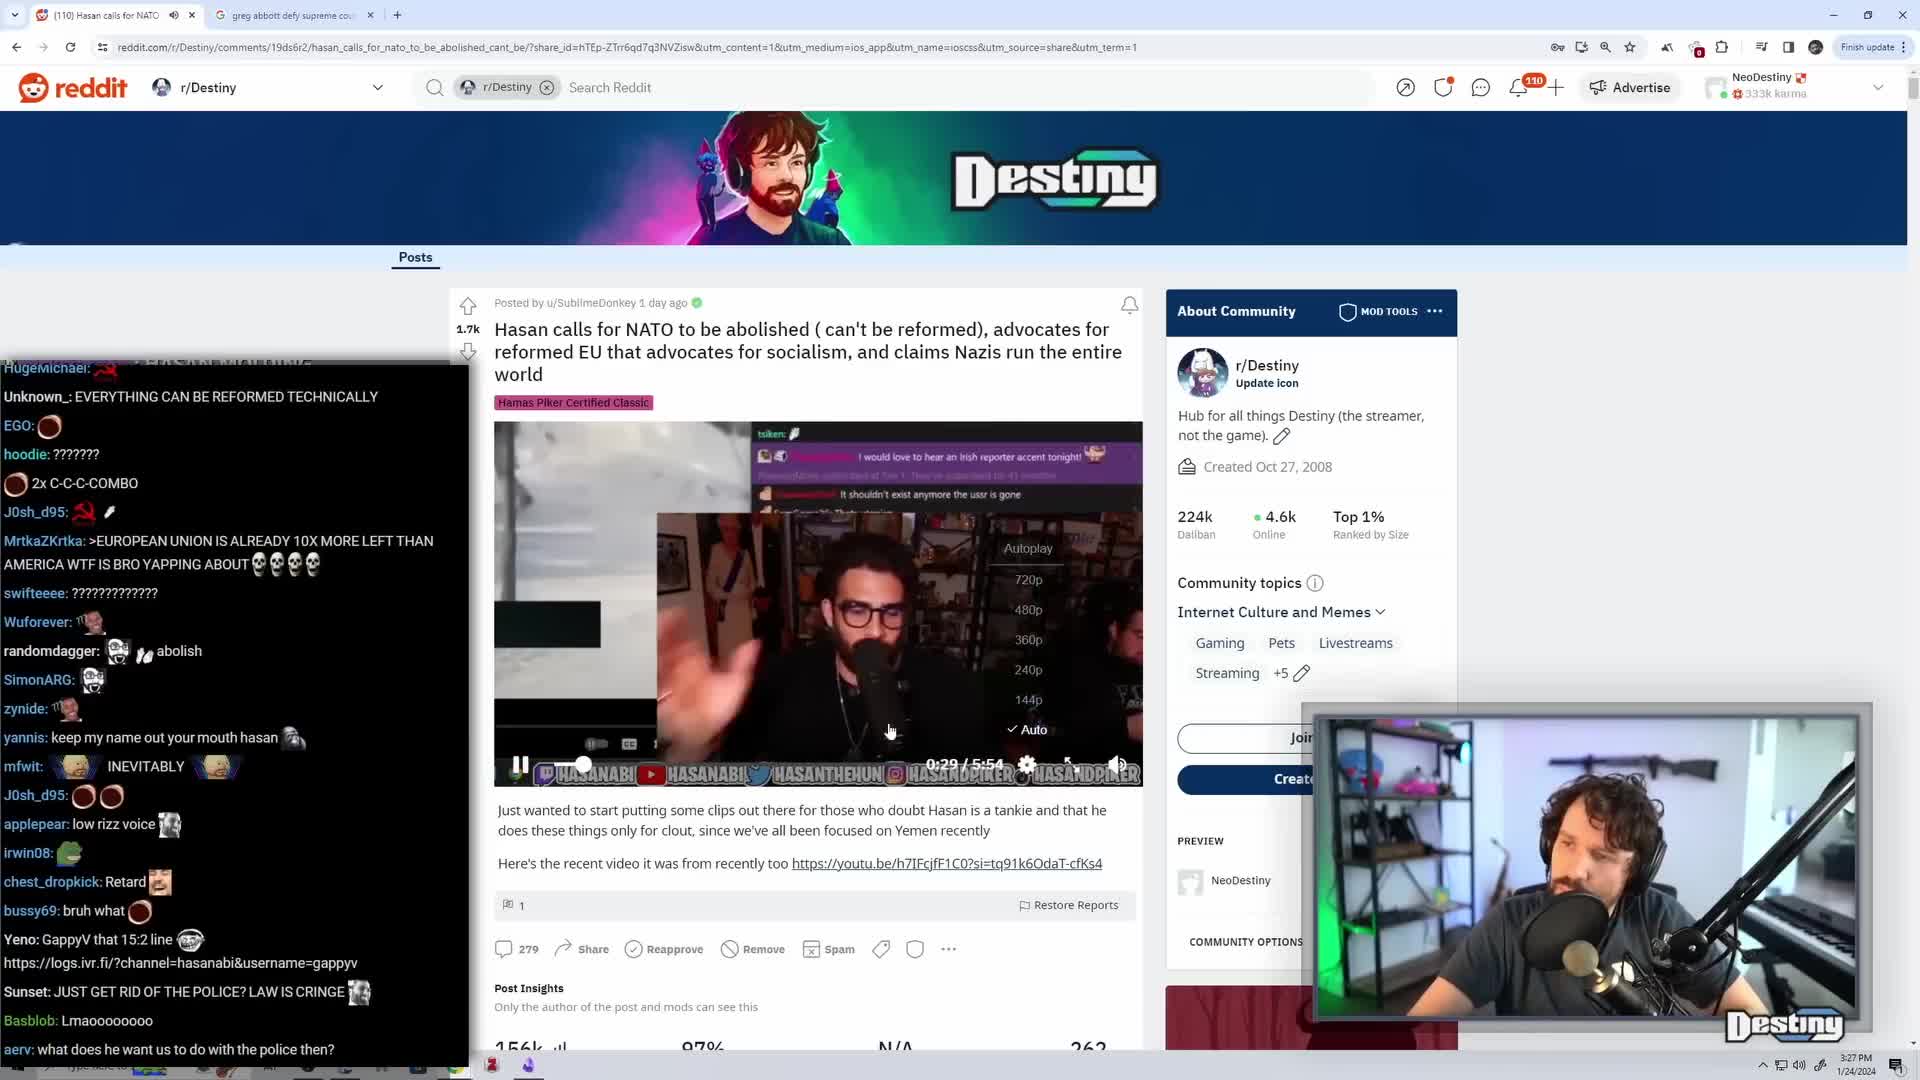
Task: Select 480p video quality
Action: (x=1028, y=610)
